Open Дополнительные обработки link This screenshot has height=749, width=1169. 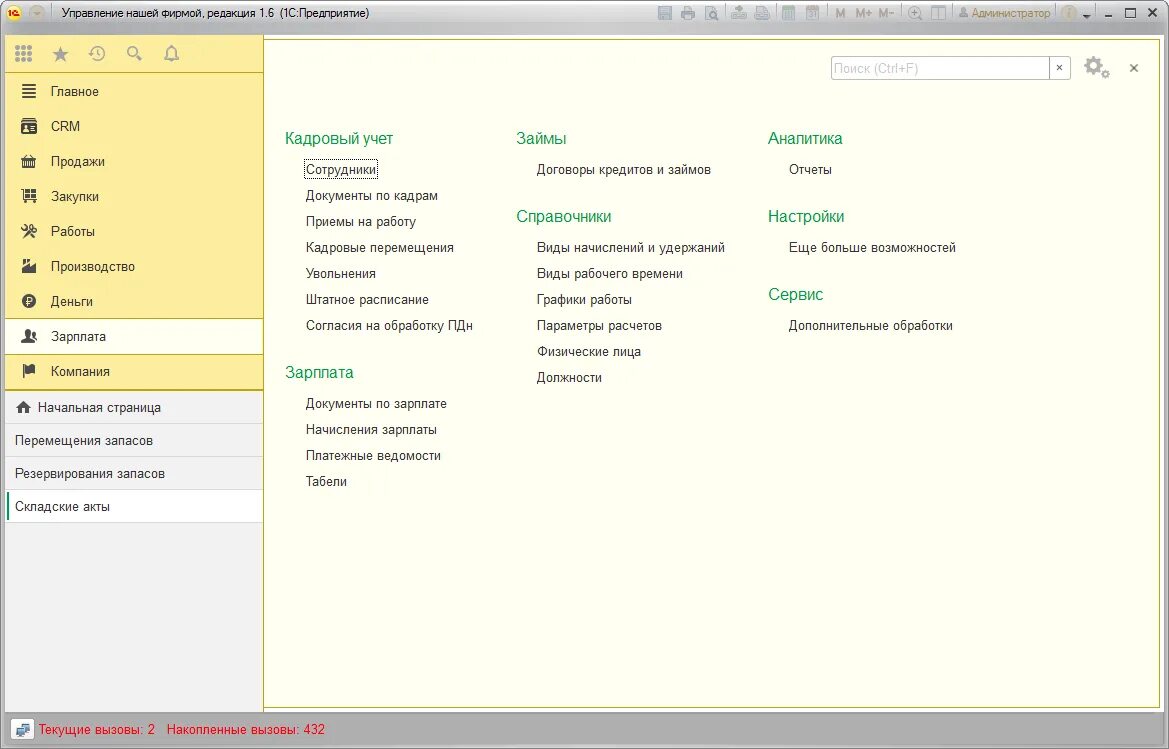pos(871,326)
